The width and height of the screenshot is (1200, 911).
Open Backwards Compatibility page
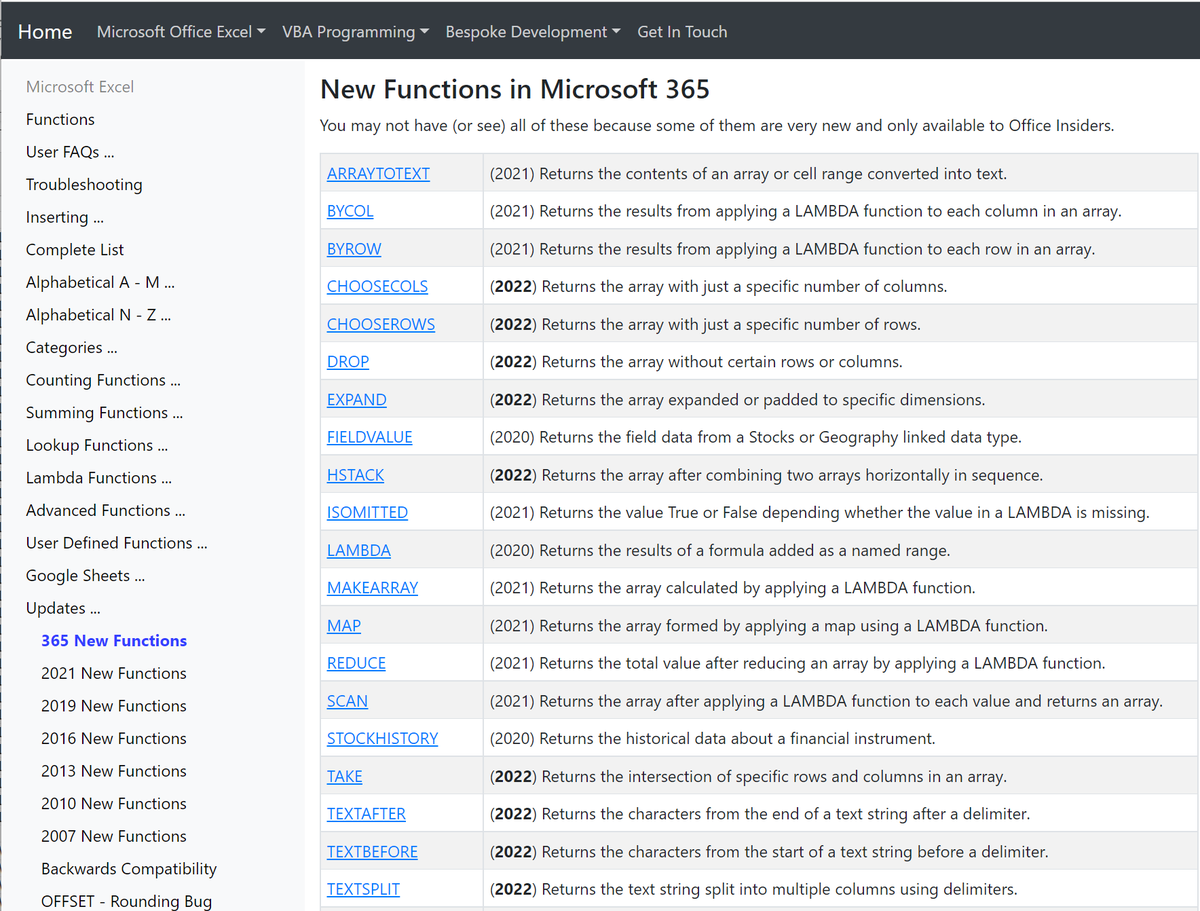coord(129,869)
